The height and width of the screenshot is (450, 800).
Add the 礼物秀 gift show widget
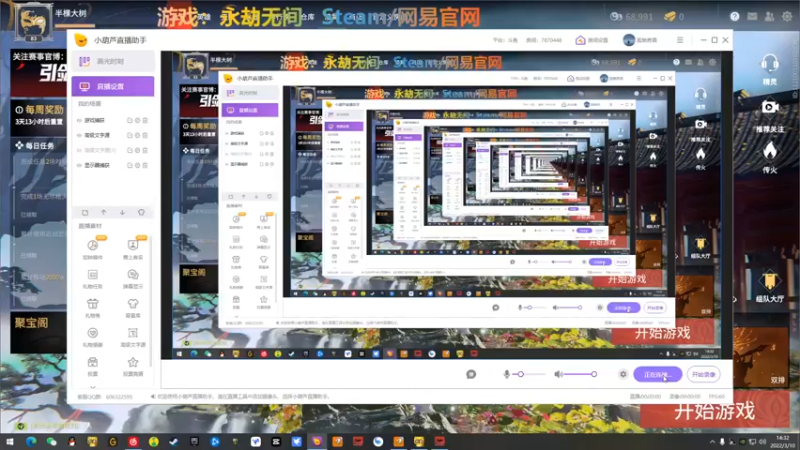coord(92,308)
